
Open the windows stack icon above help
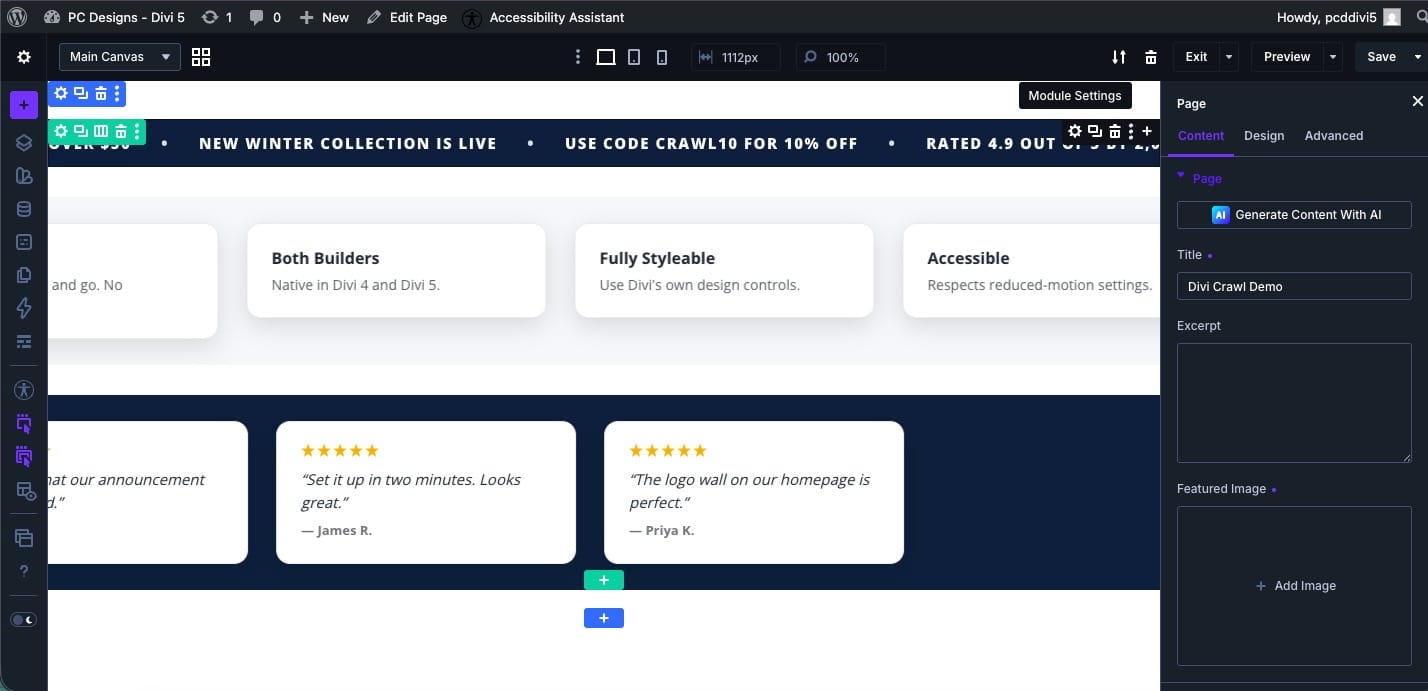click(x=24, y=538)
